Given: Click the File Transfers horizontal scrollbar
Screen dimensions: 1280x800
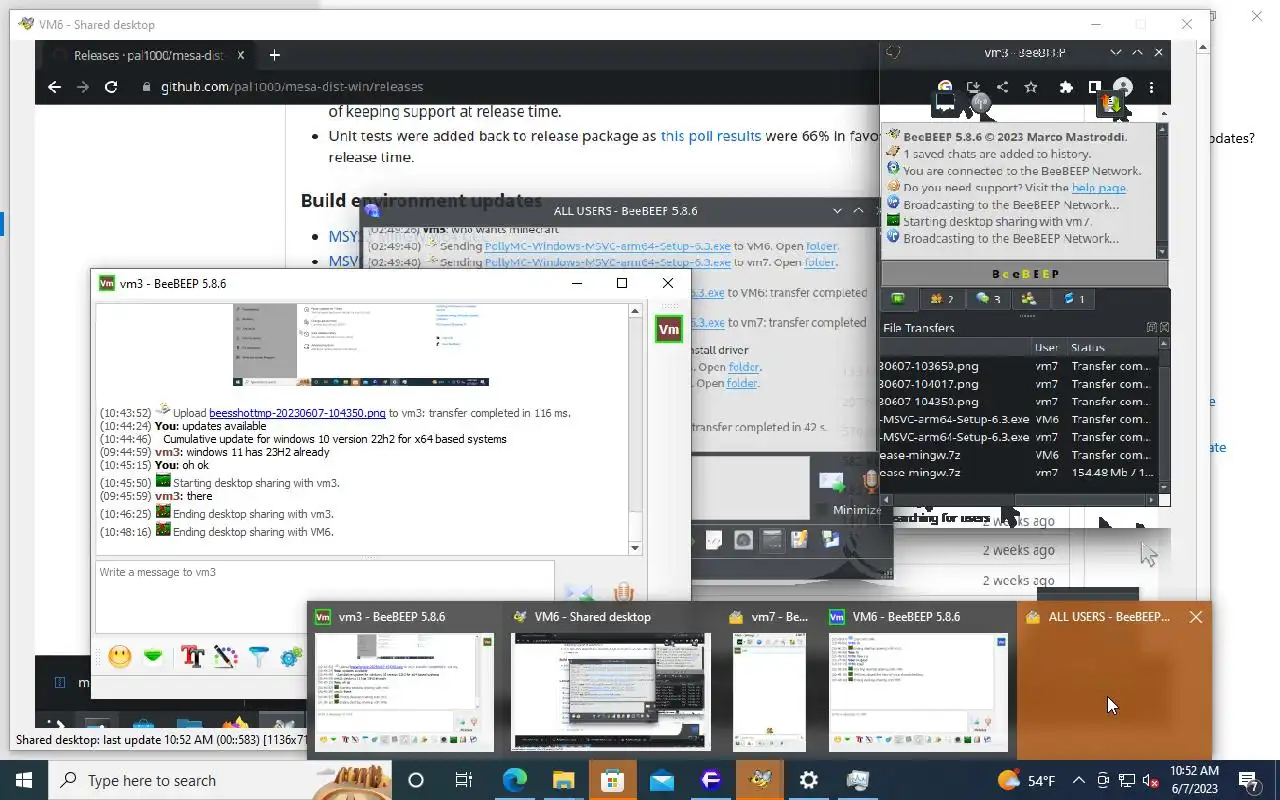Looking at the screenshot, I should (1018, 499).
